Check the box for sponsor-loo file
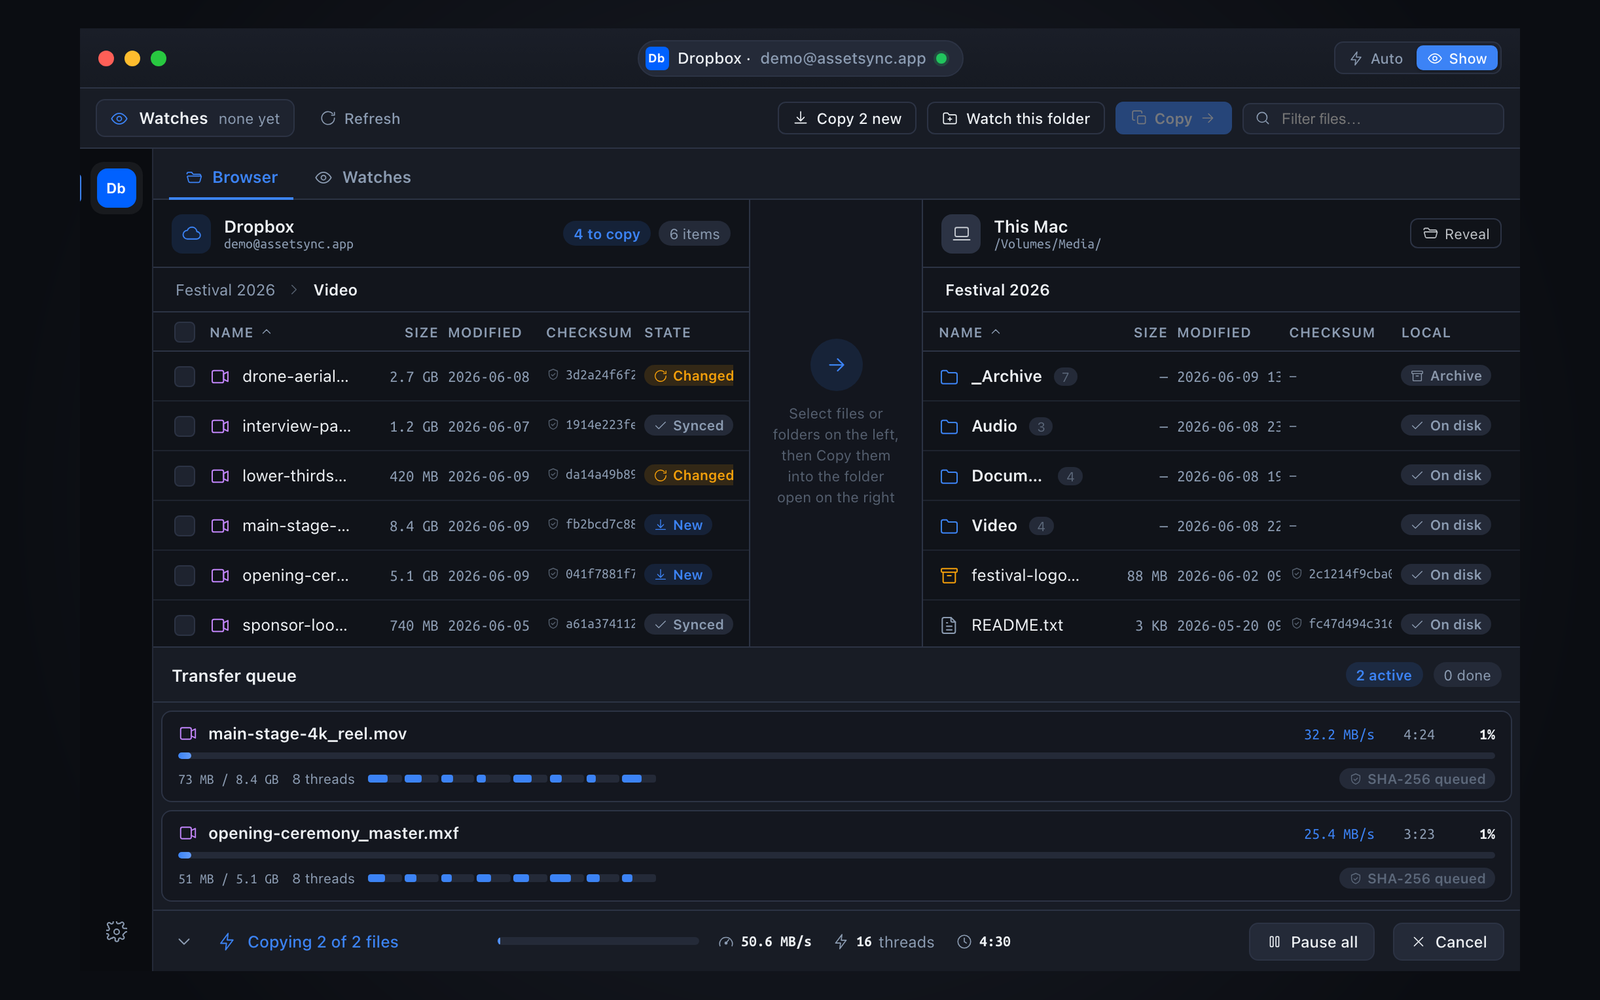This screenshot has width=1600, height=1000. [185, 626]
